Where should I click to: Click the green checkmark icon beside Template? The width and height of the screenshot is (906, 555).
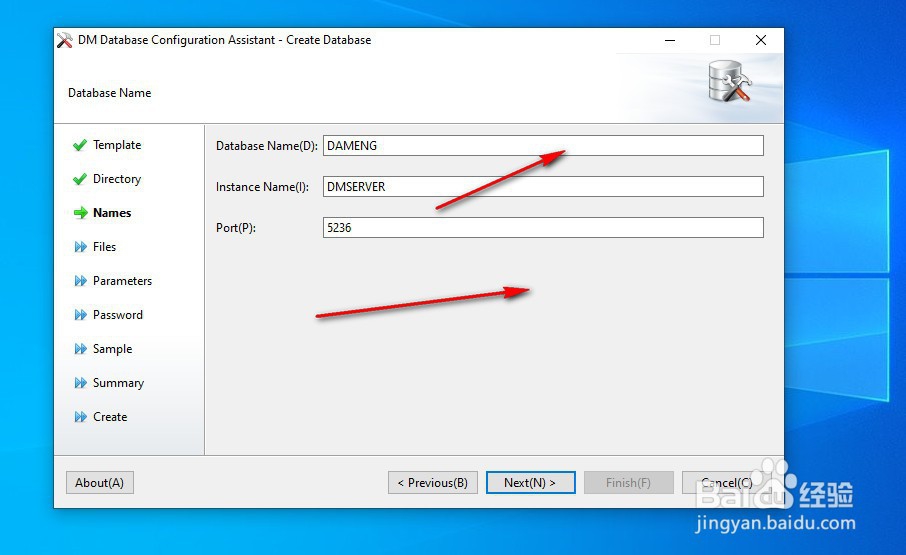pyautogui.click(x=80, y=145)
